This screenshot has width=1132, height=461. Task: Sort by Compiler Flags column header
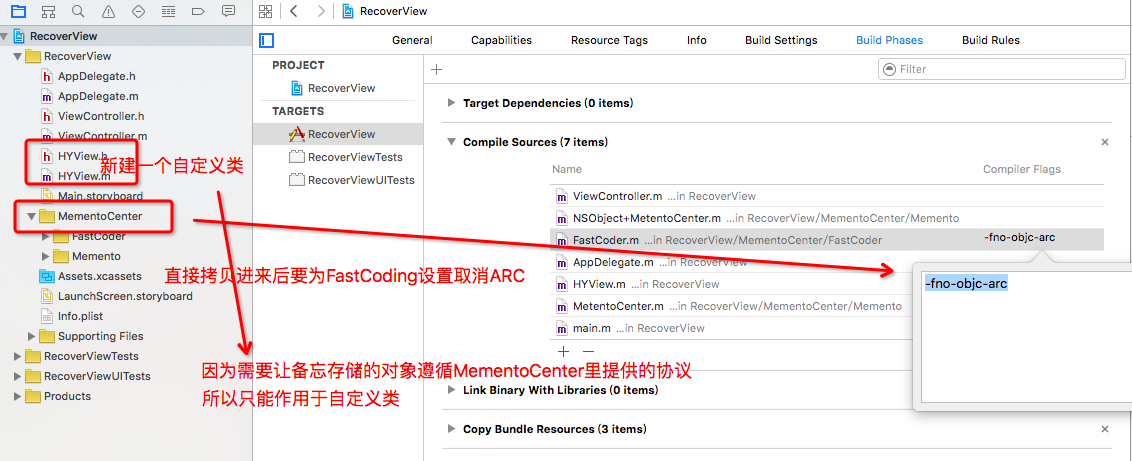1022,169
